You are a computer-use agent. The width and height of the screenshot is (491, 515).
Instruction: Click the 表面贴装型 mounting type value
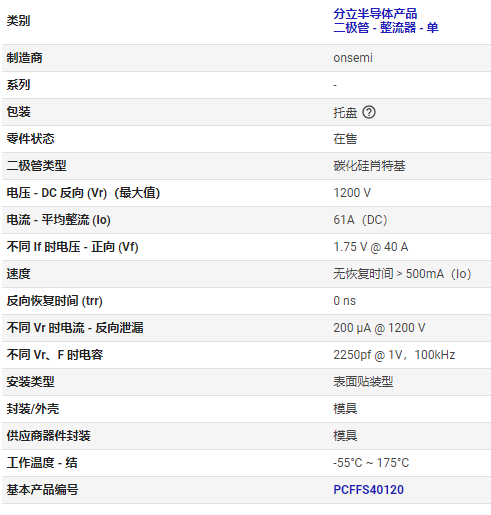(363, 382)
